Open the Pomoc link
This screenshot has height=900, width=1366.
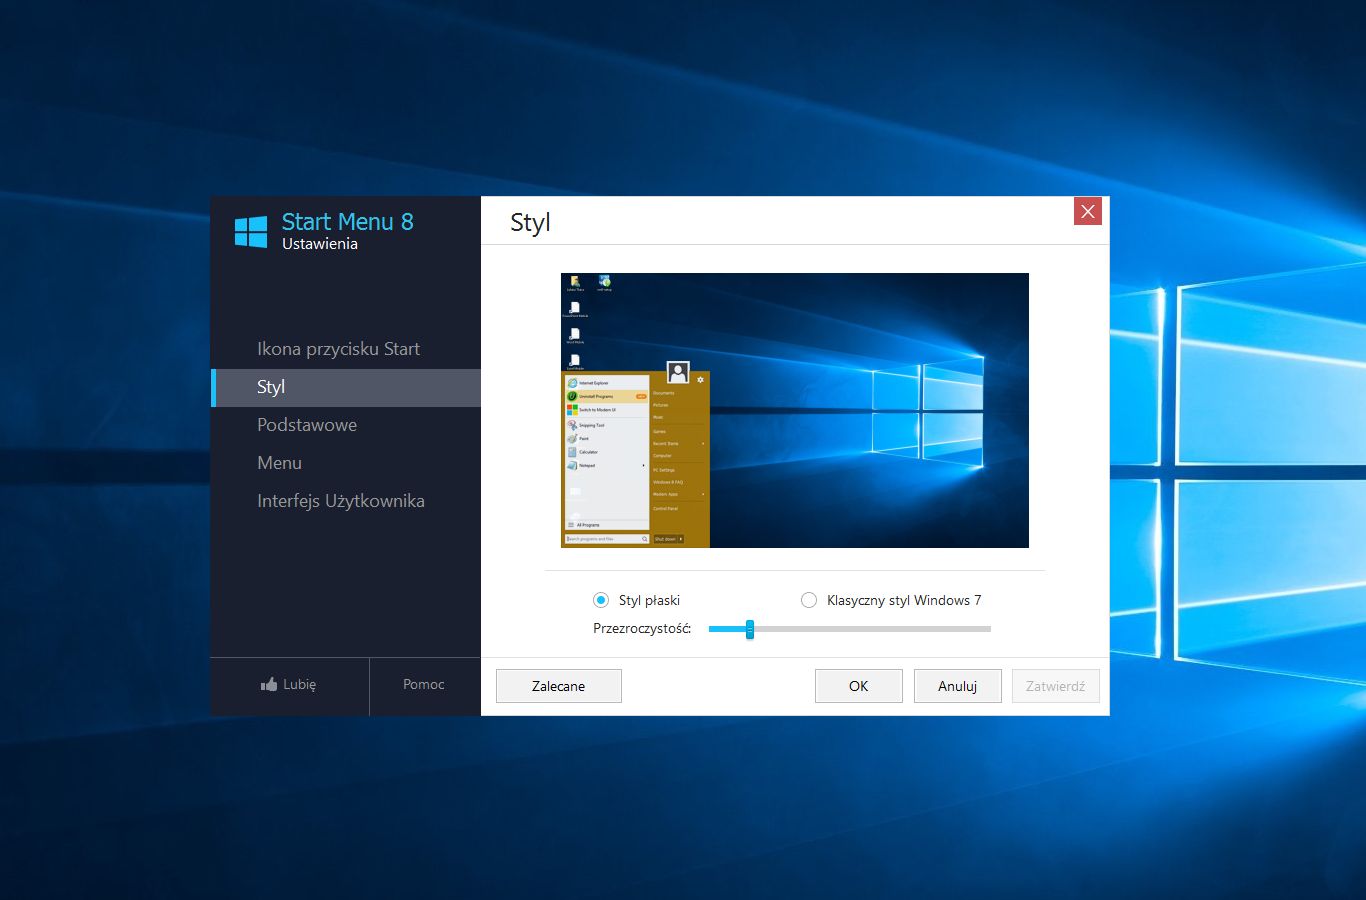(x=424, y=684)
